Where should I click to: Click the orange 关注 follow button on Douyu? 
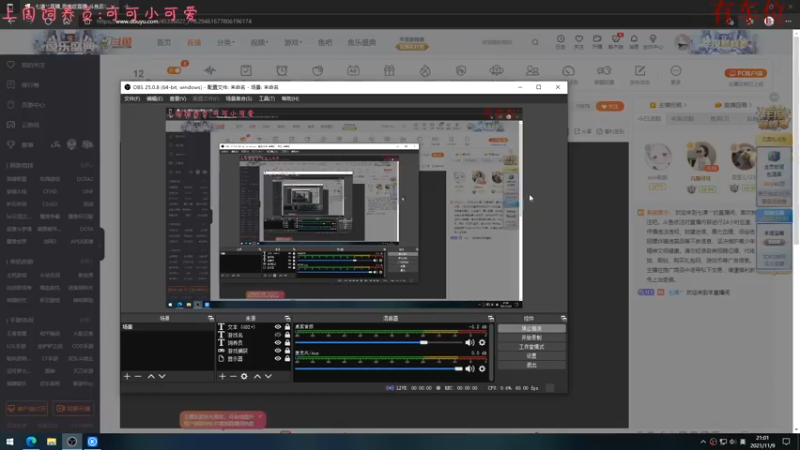610,107
